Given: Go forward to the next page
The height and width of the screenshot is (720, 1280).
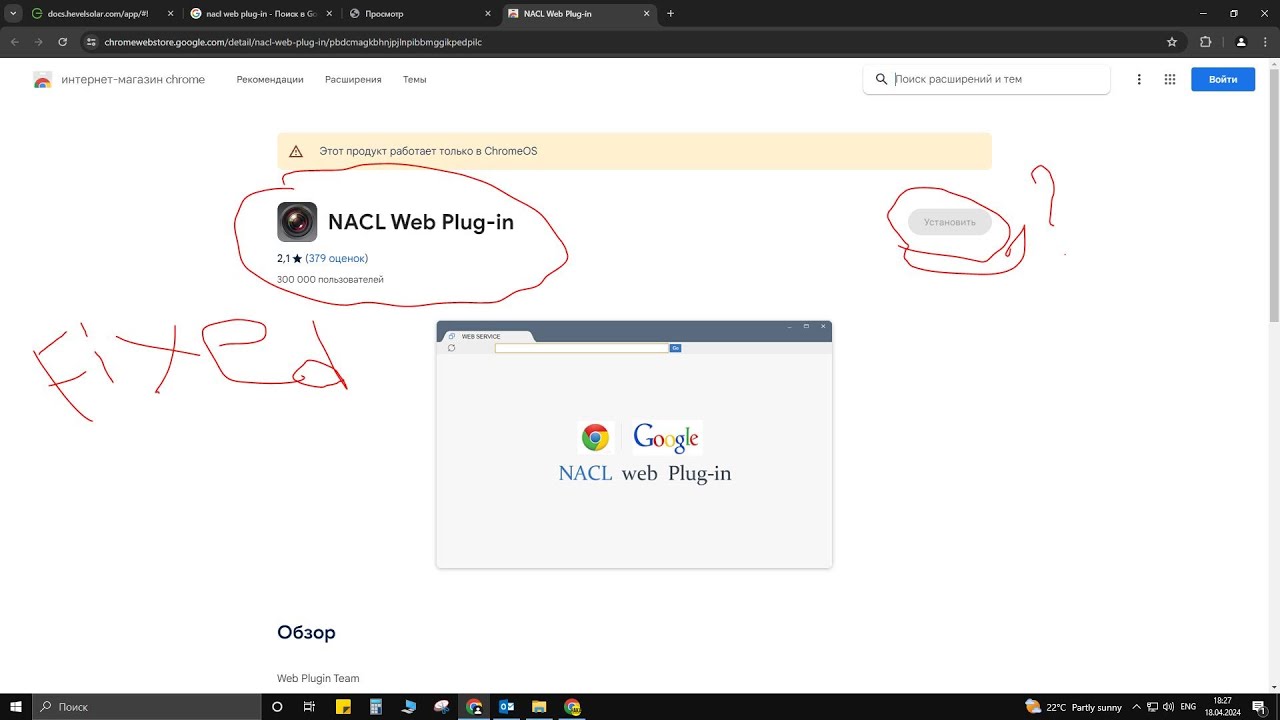Looking at the screenshot, I should pyautogui.click(x=38, y=42).
